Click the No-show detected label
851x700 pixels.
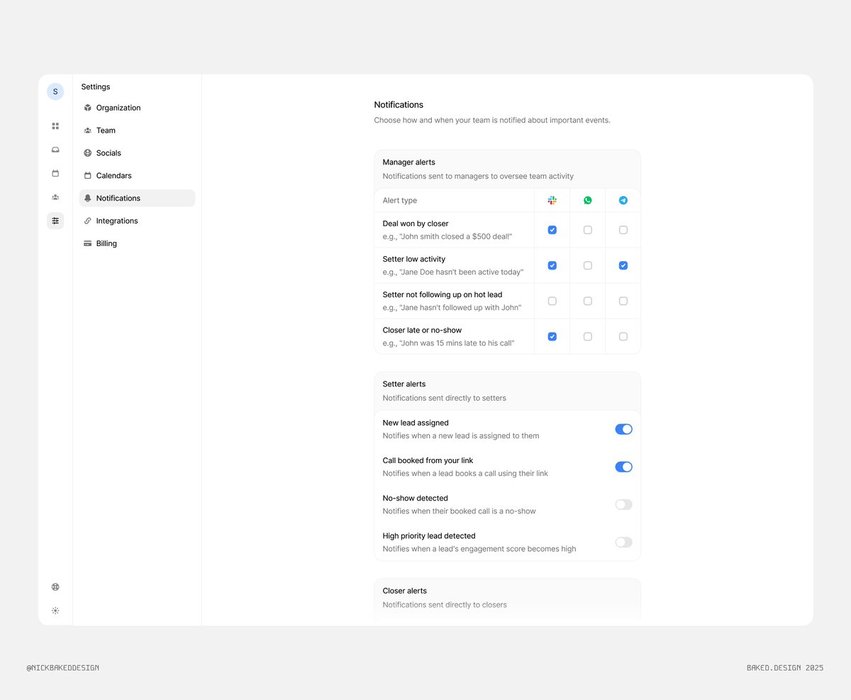click(x=415, y=498)
